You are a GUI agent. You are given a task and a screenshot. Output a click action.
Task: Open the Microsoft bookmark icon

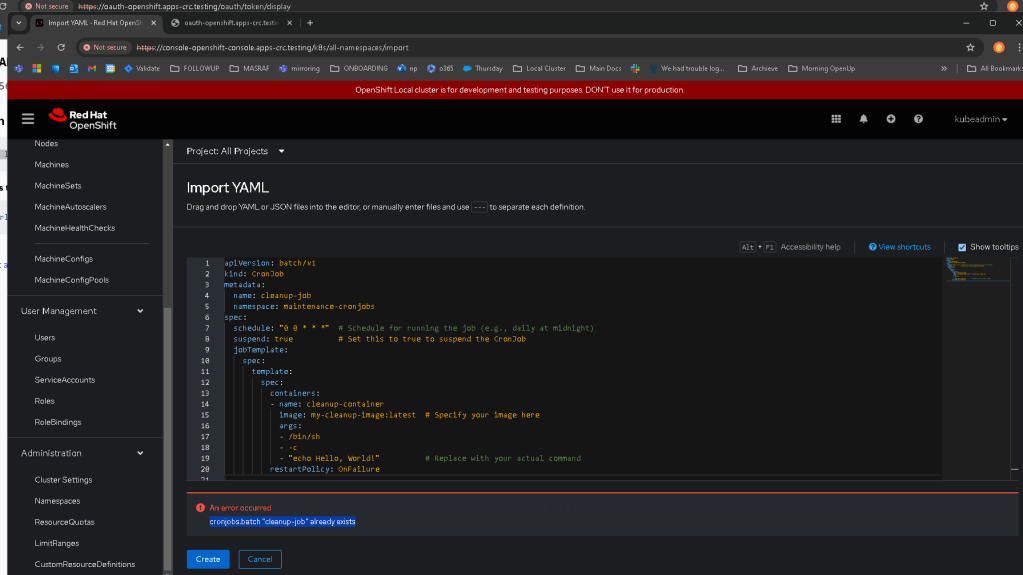pos(37,69)
